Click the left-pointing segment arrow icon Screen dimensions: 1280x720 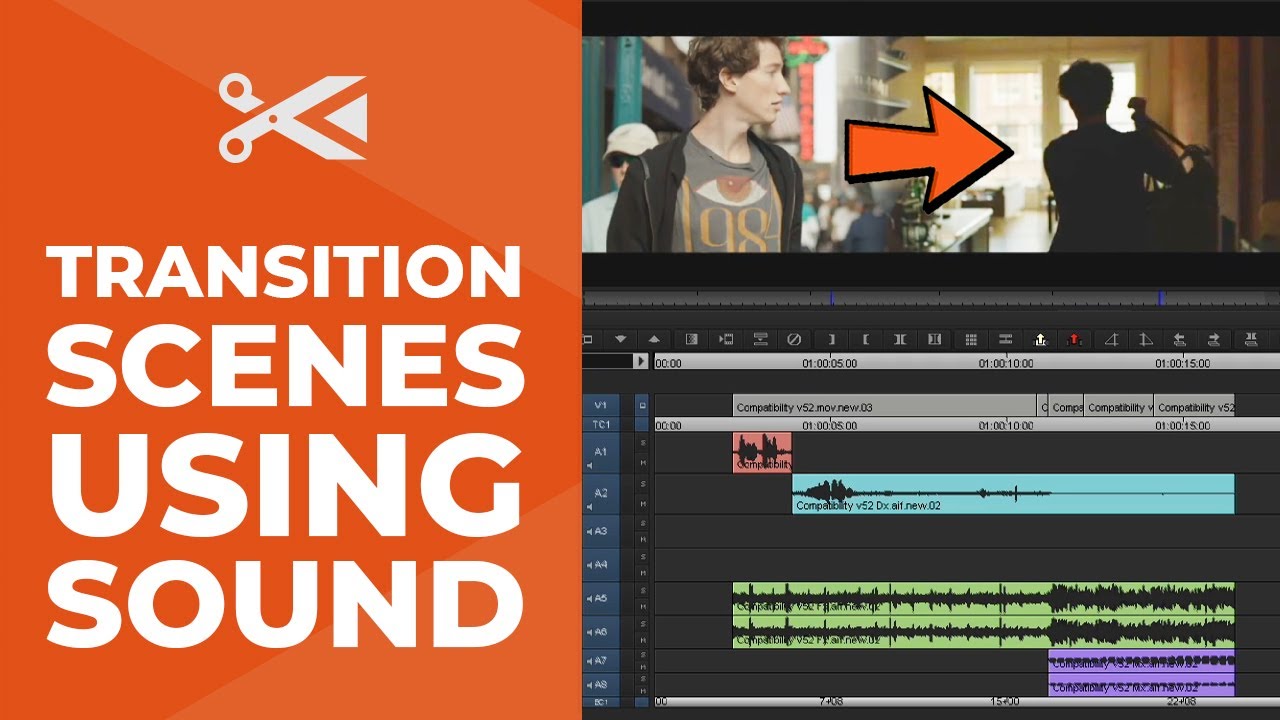point(1179,339)
